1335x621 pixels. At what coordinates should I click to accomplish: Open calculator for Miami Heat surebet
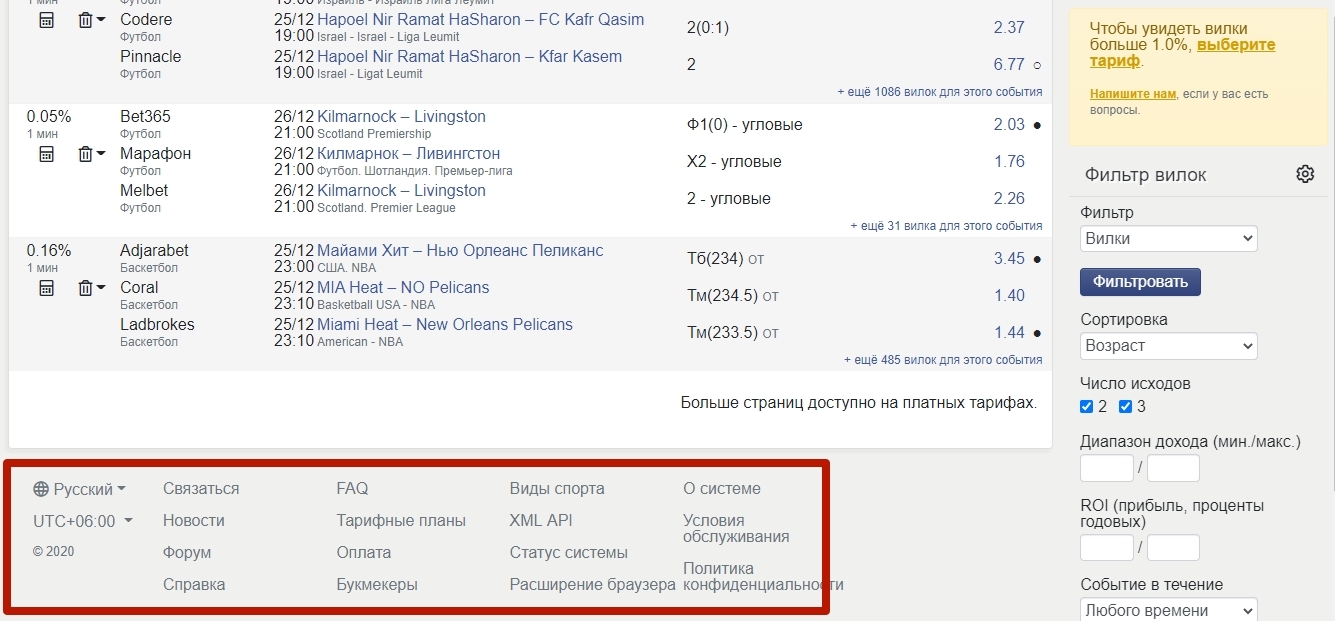coord(46,288)
